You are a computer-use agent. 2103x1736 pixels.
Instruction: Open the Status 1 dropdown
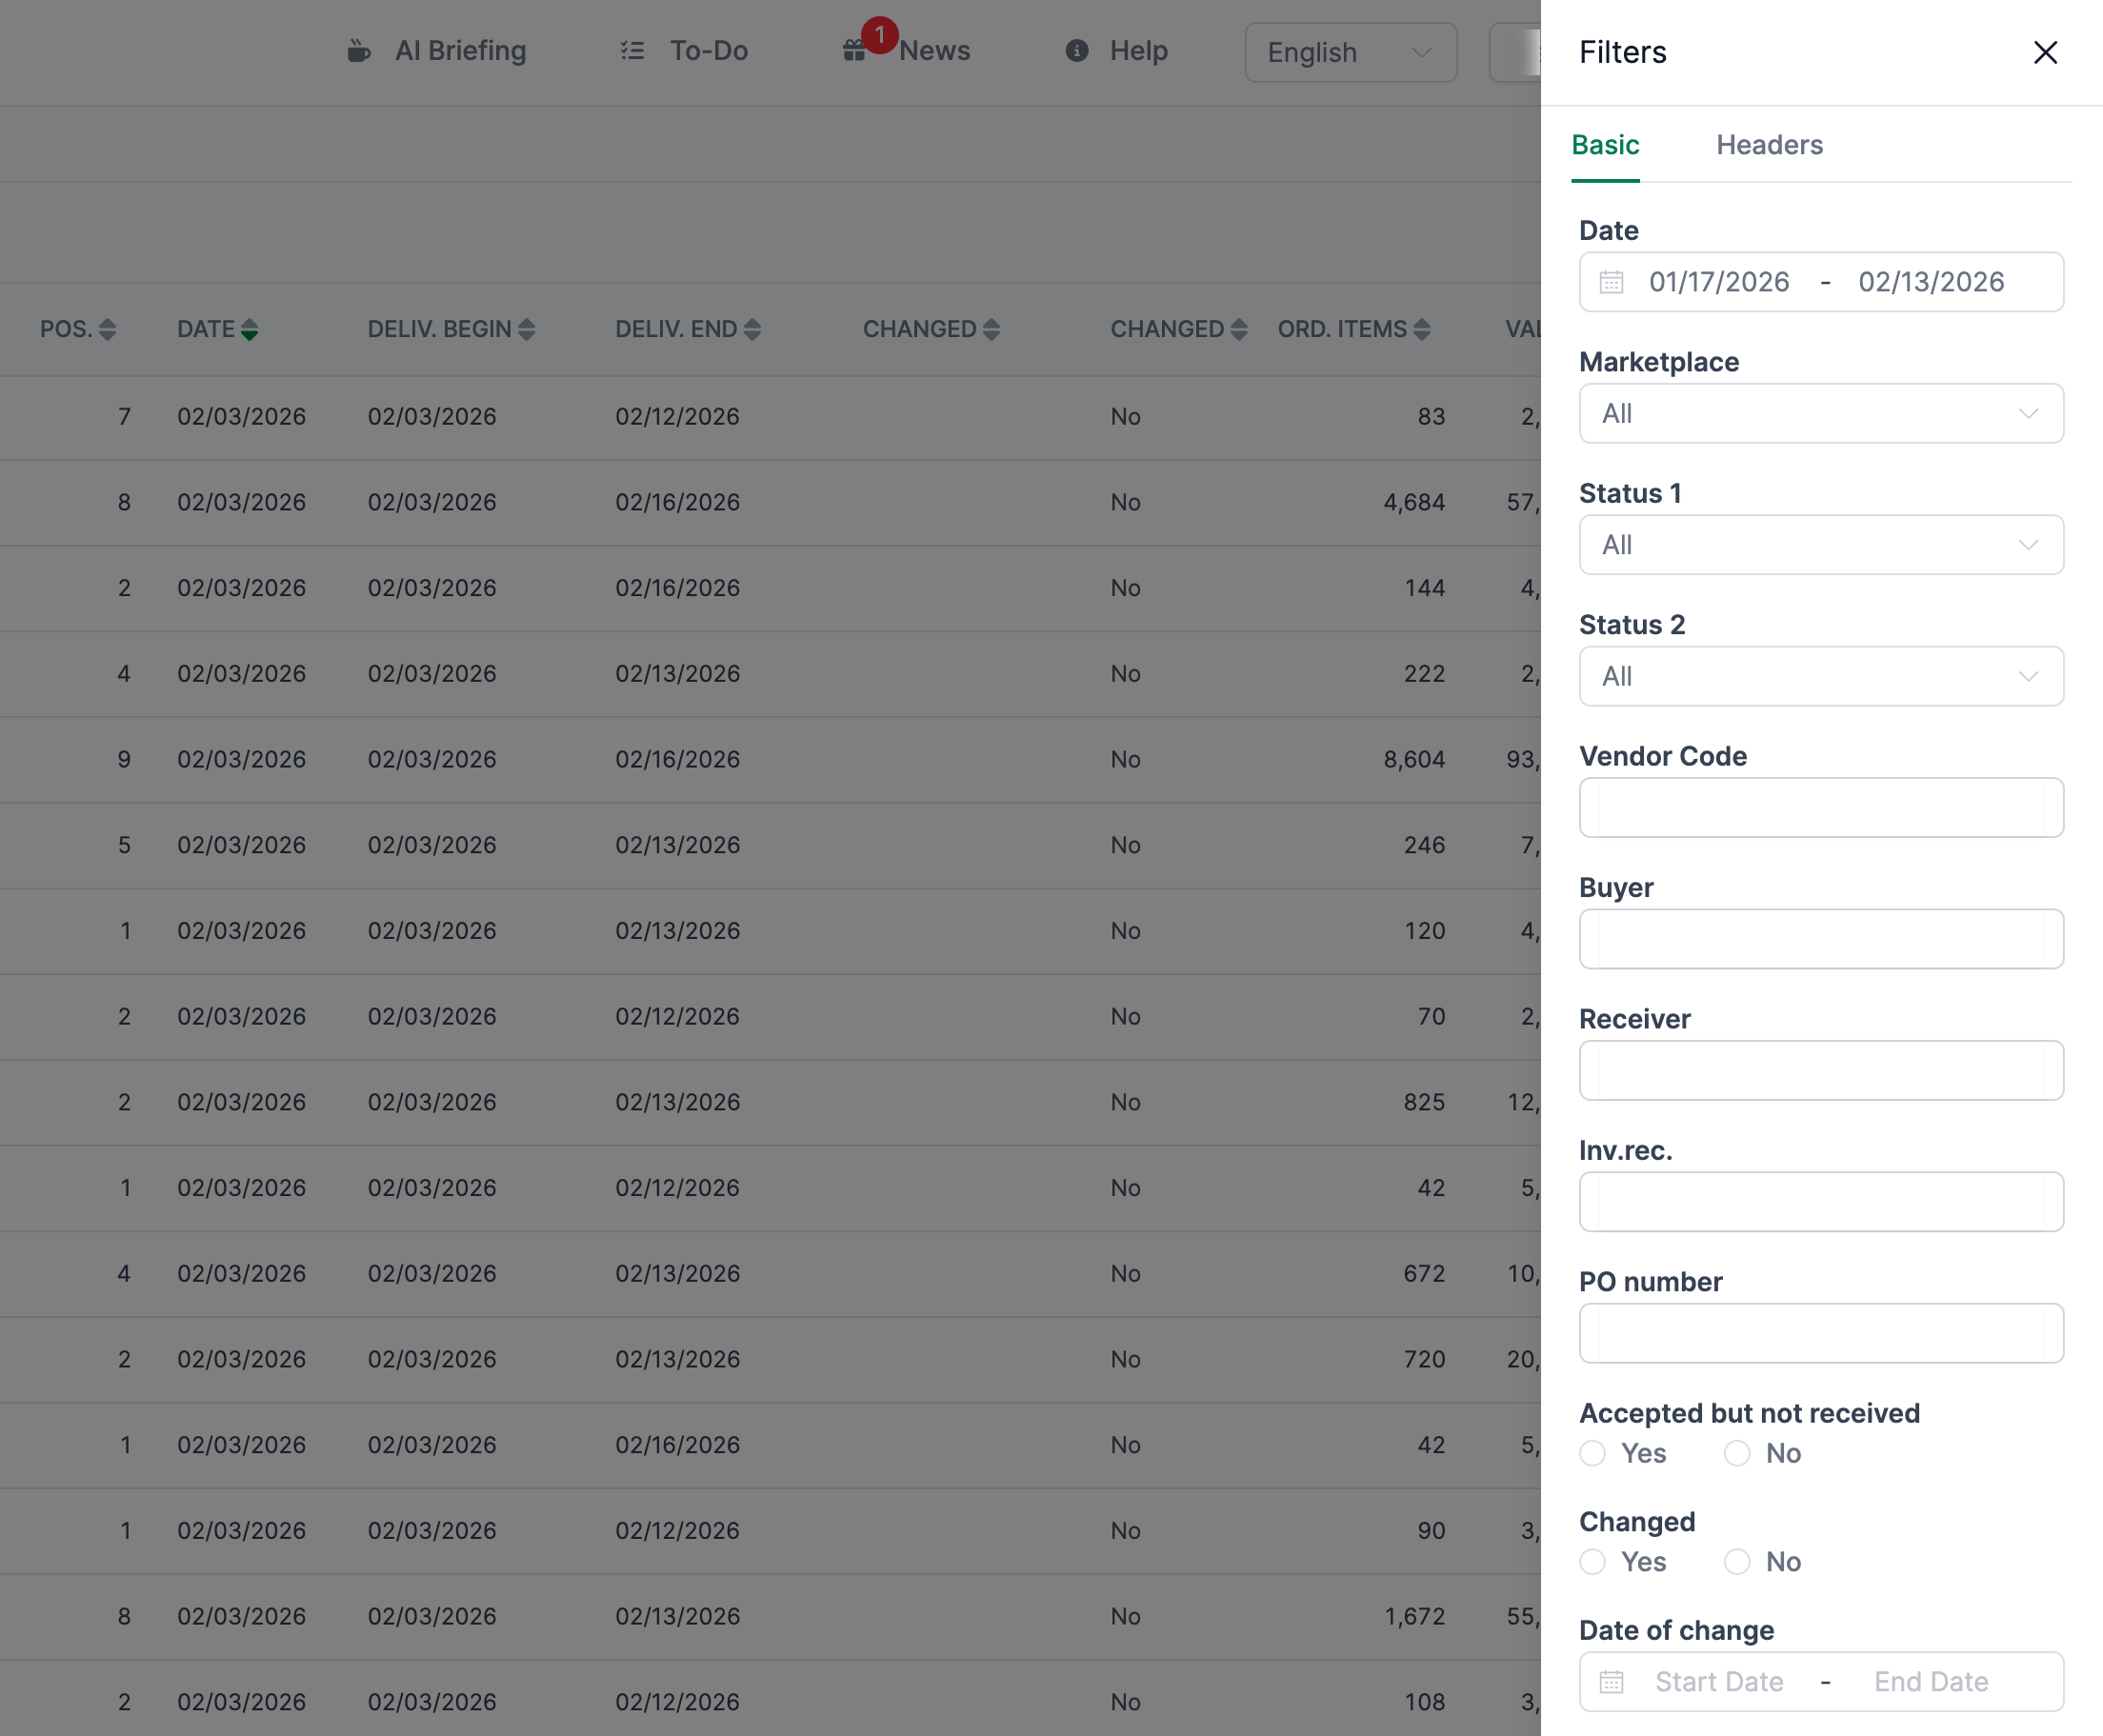tap(1820, 545)
